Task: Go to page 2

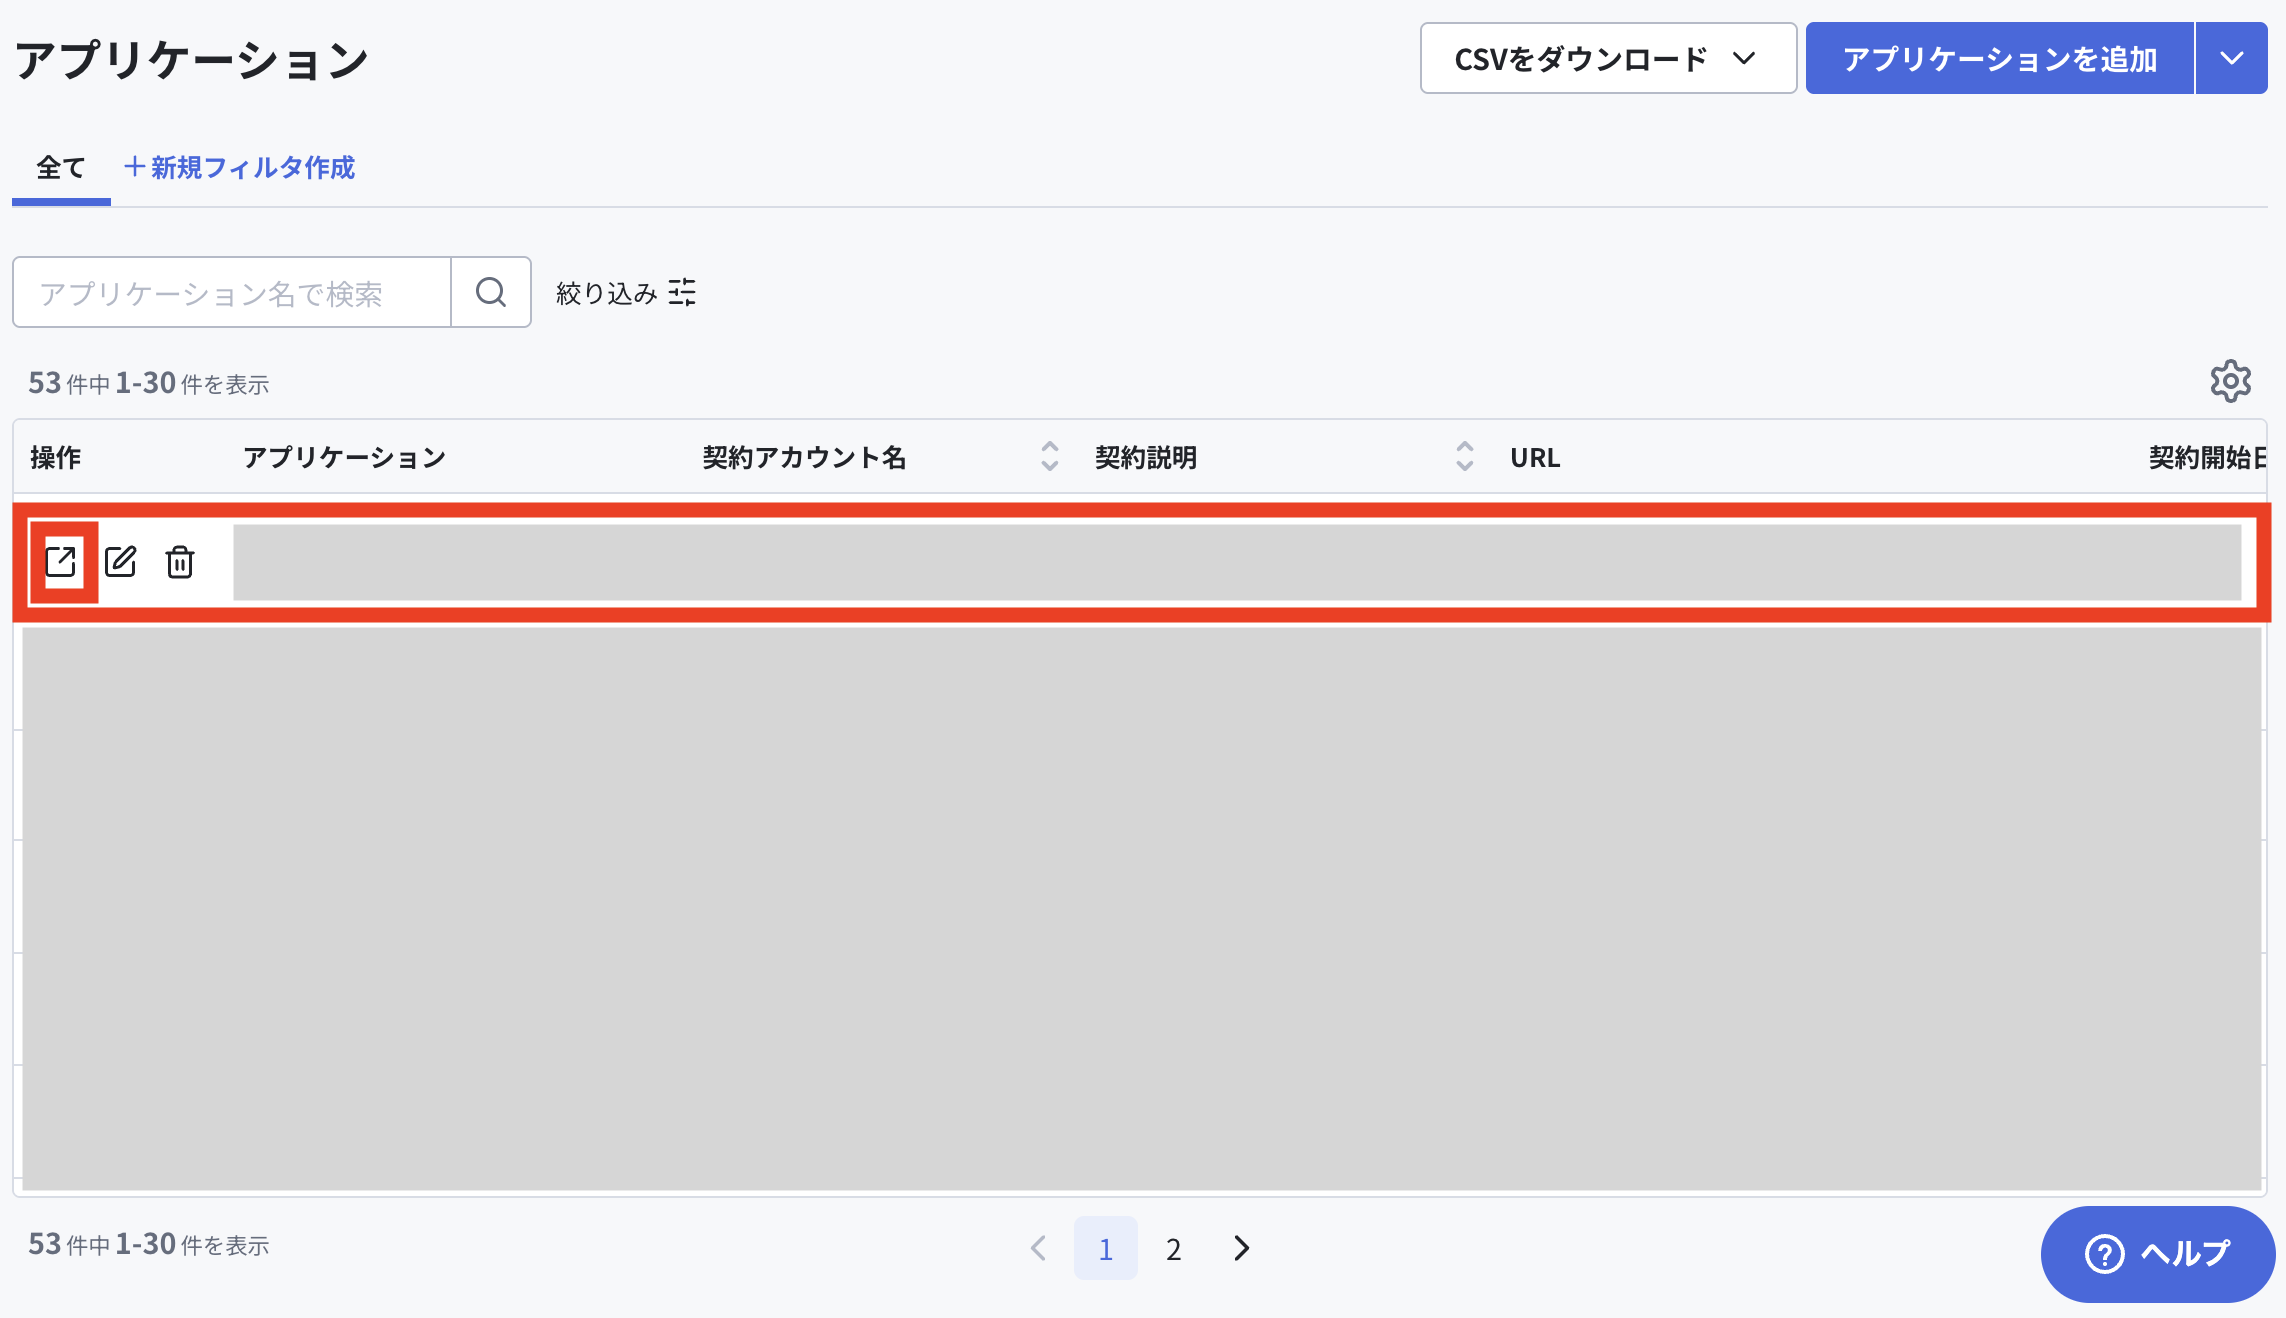Action: (1173, 1248)
